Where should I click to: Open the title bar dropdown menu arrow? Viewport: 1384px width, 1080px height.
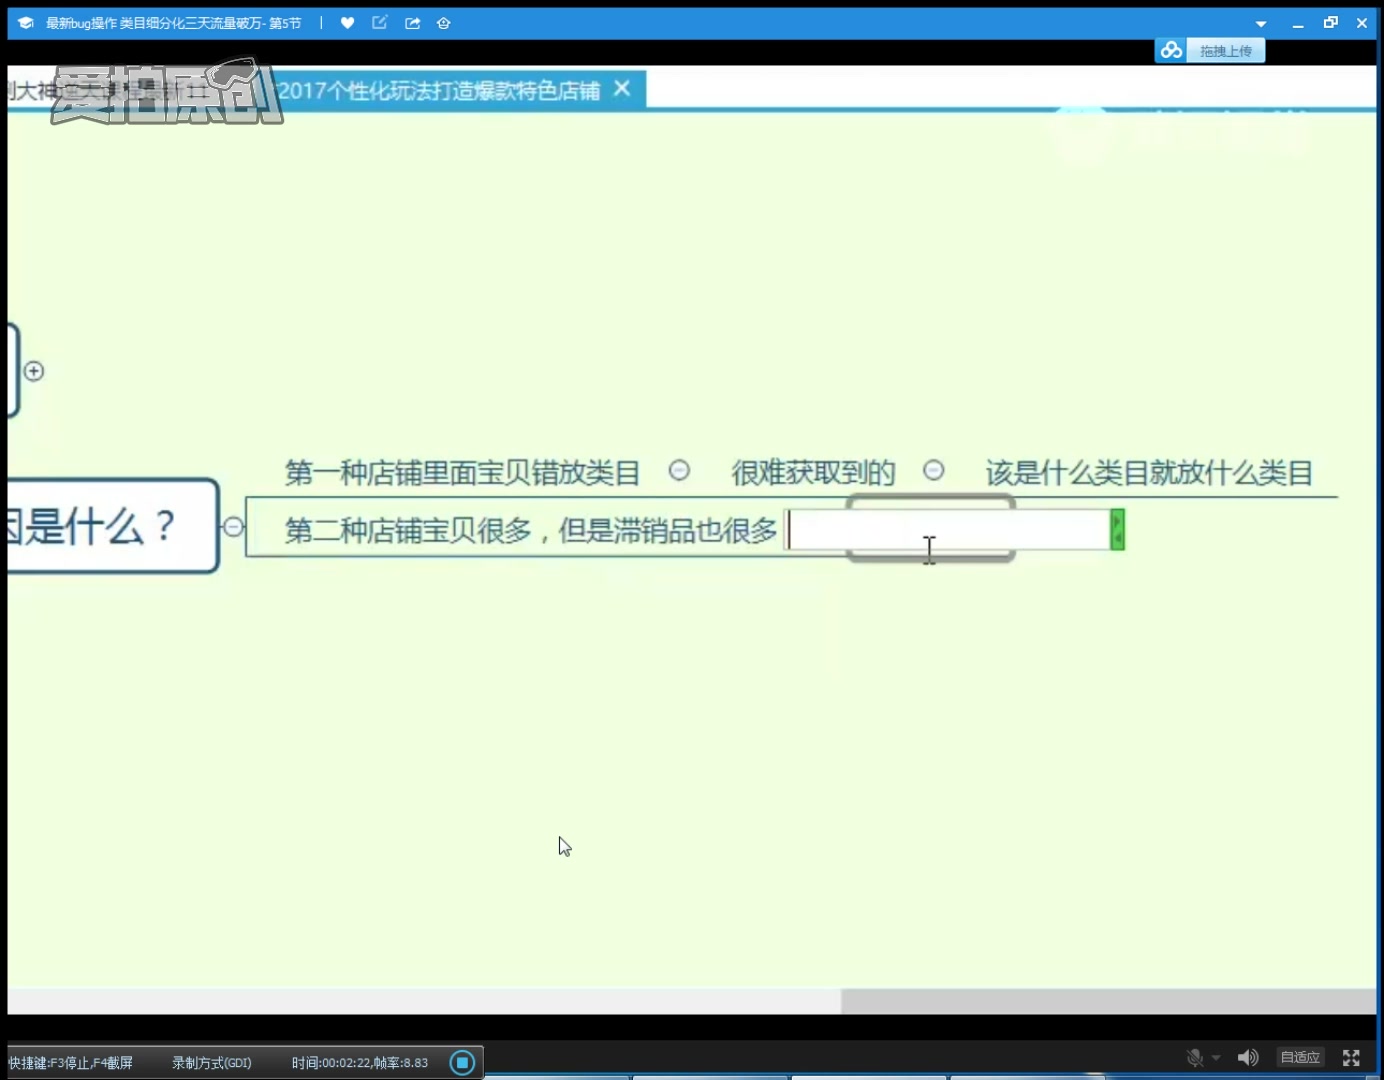[1261, 24]
